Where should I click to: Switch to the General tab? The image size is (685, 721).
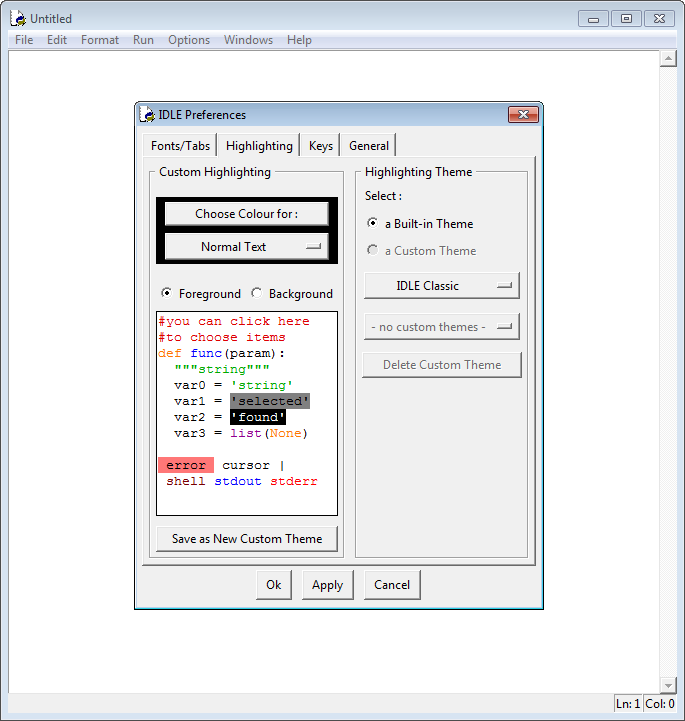tap(369, 146)
